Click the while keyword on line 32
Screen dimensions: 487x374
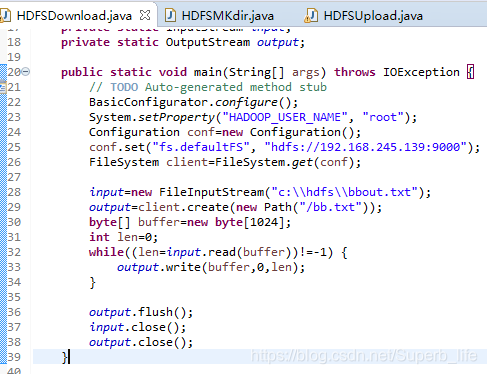pyautogui.click(x=106, y=252)
